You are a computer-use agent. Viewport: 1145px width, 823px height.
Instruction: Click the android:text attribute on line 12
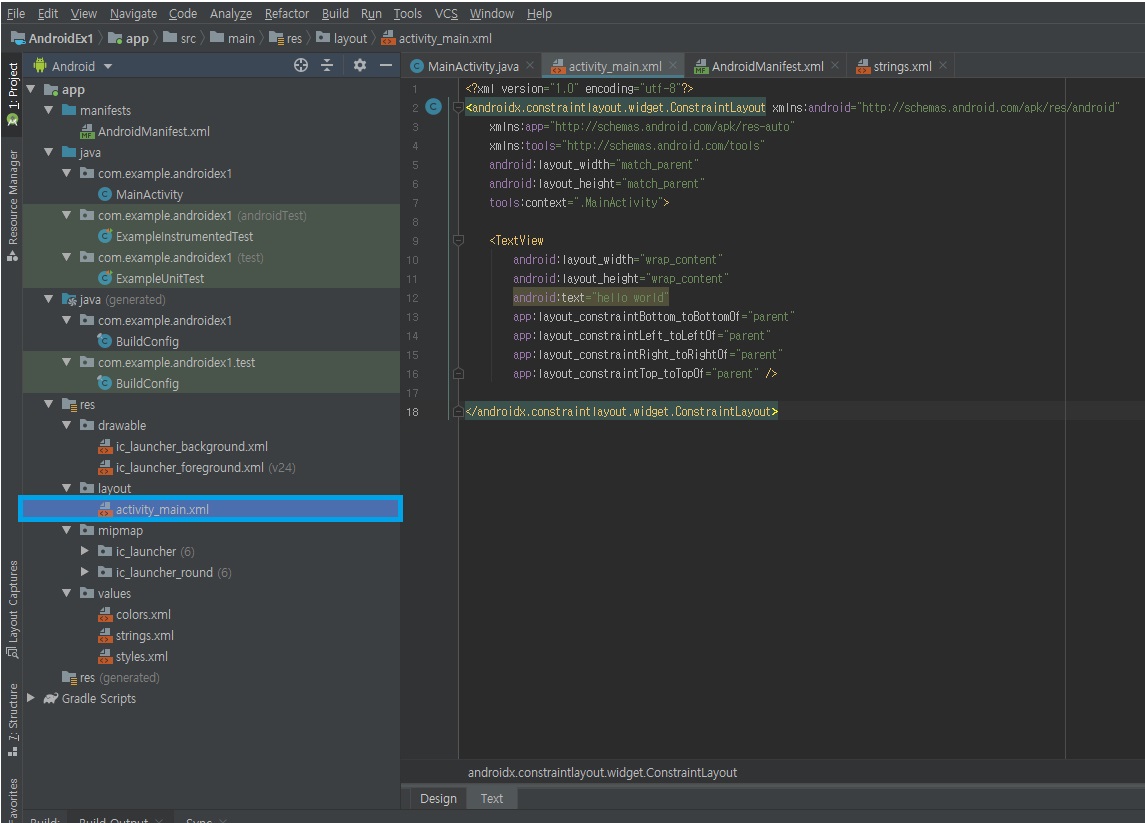click(x=590, y=297)
